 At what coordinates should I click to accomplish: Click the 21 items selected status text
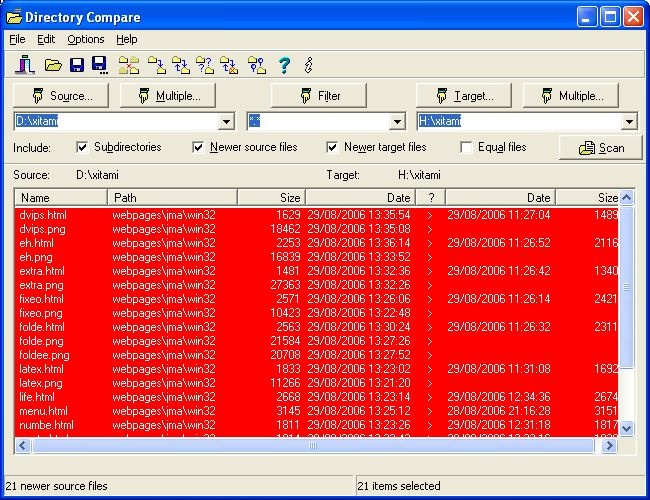pos(399,486)
